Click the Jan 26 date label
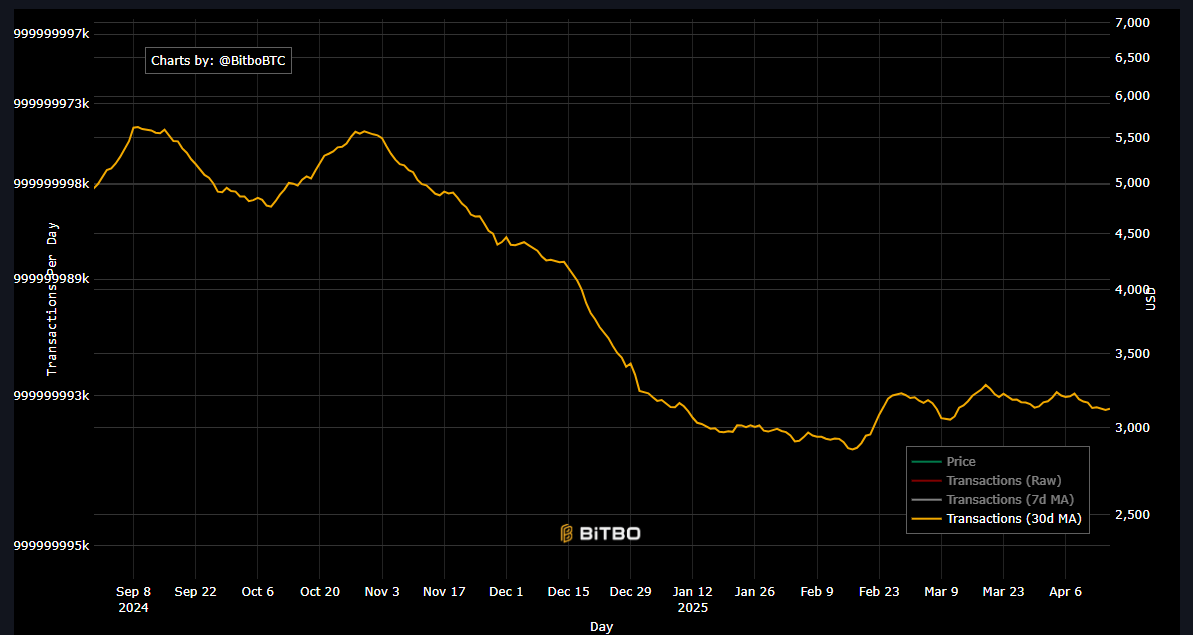Viewport: 1193px width, 635px height. 755,592
